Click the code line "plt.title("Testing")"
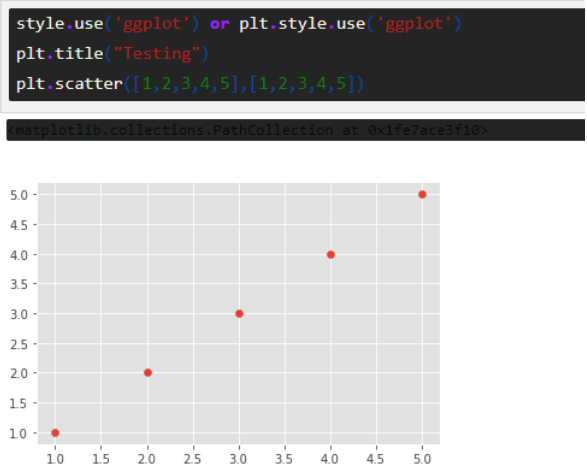 click(112, 54)
